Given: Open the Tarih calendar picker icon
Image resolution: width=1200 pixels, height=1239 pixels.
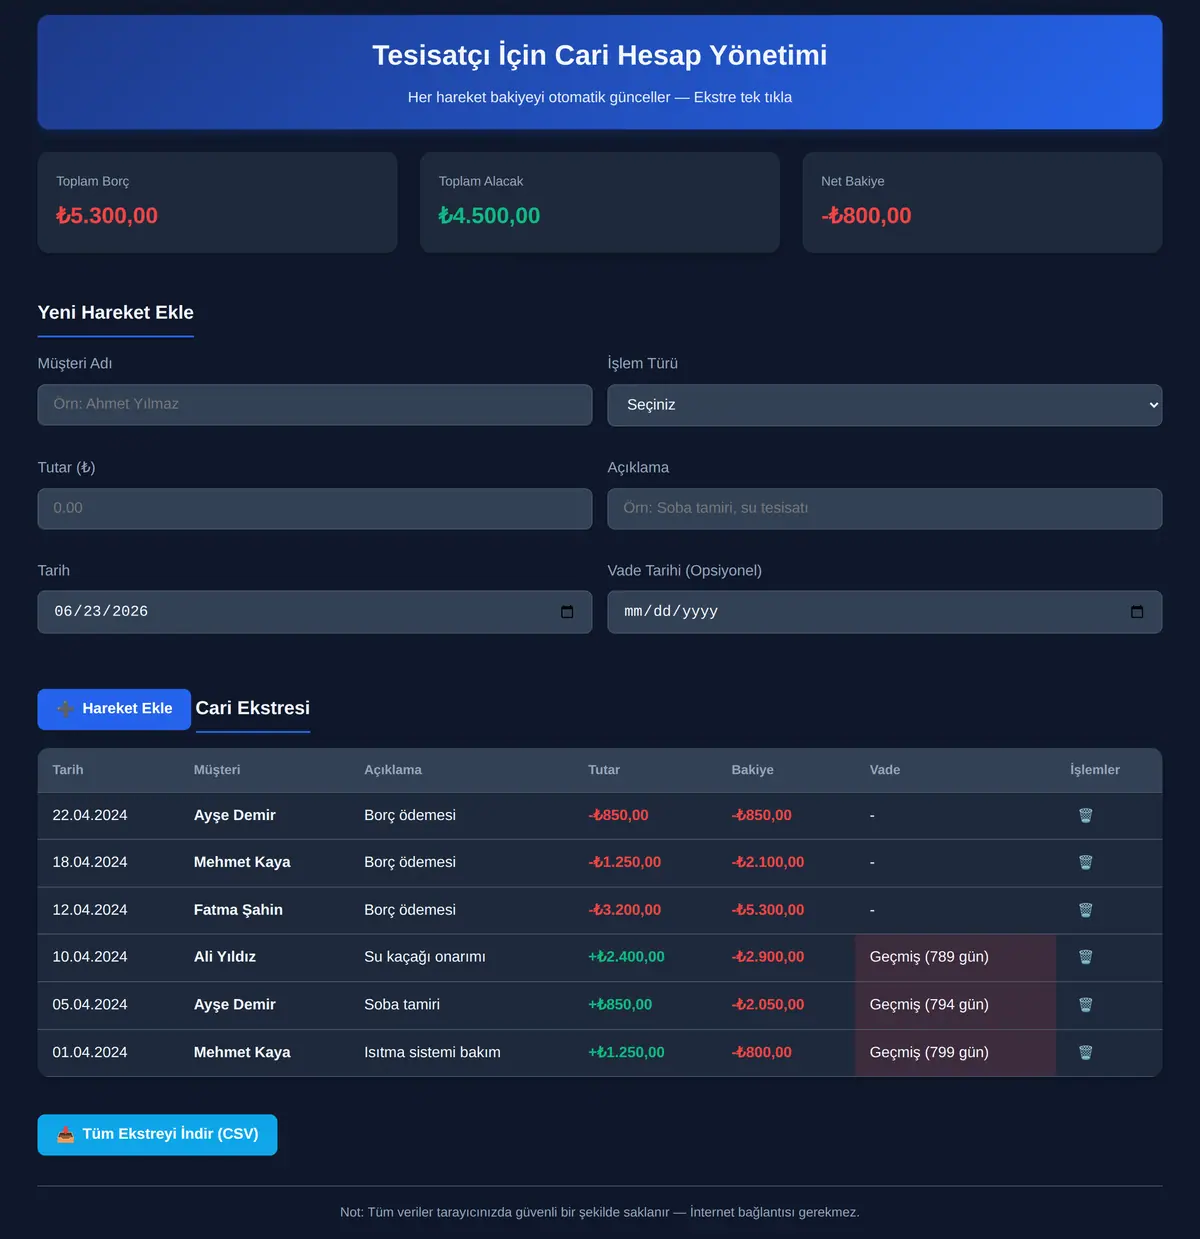Looking at the screenshot, I should coord(567,612).
